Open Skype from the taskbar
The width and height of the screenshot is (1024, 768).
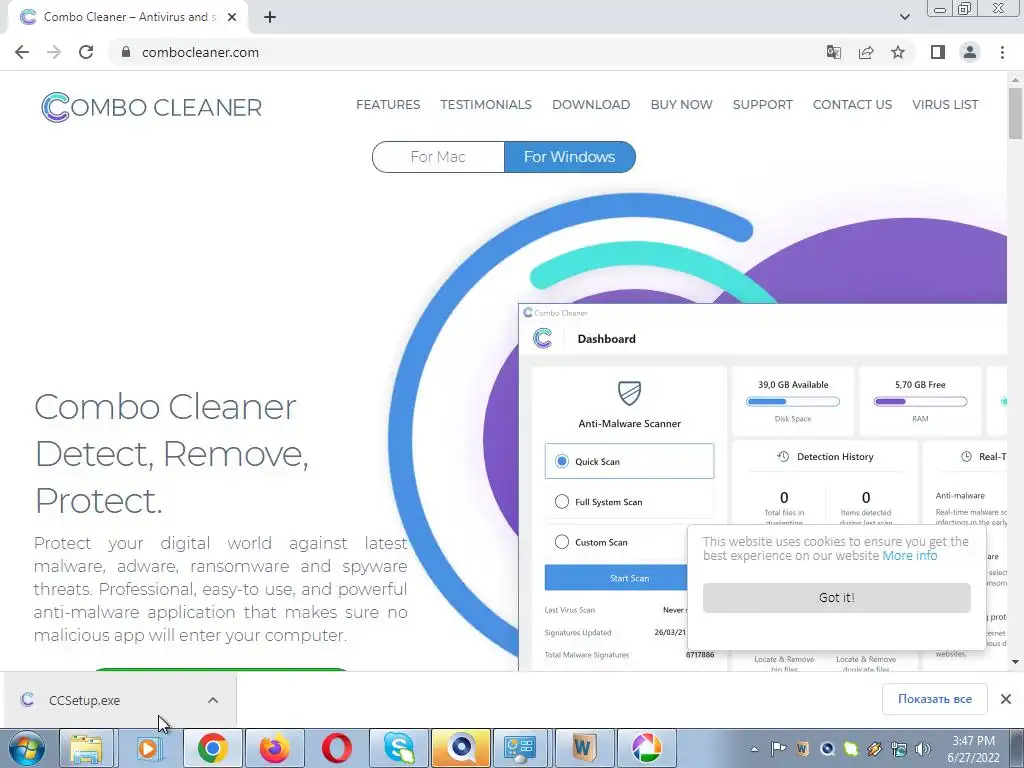[398, 748]
